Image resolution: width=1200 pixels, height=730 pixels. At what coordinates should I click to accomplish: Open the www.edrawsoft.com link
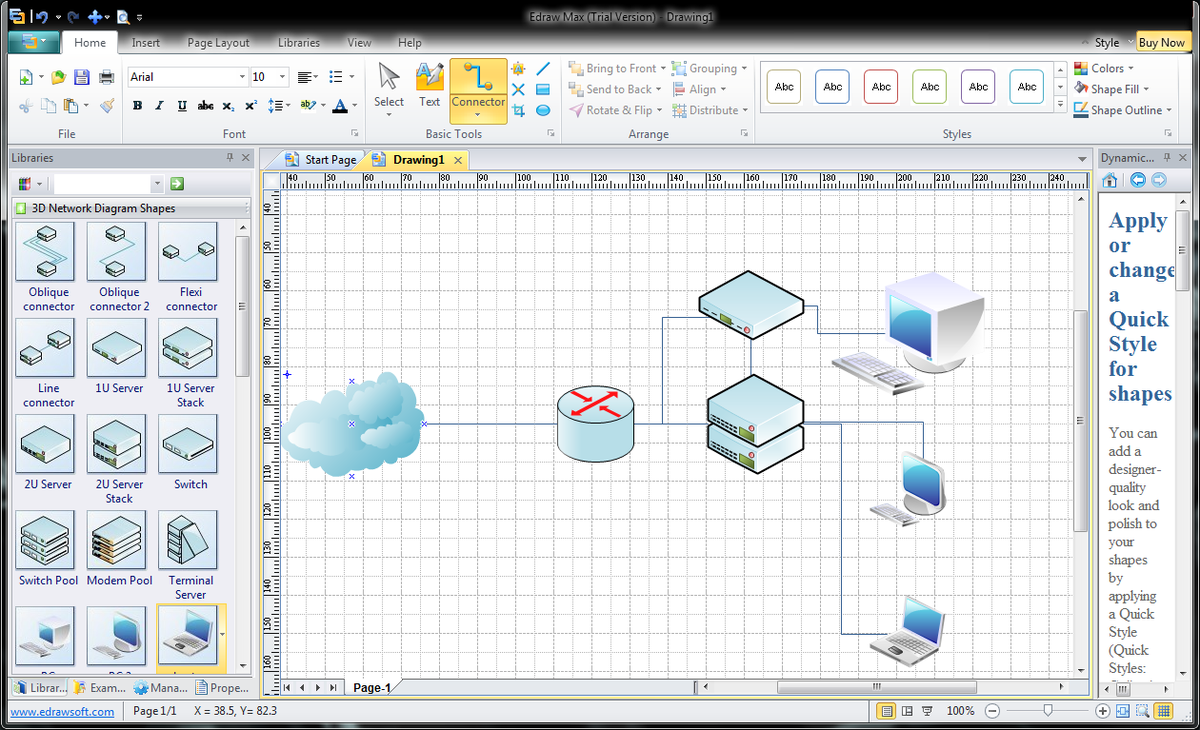[x=61, y=711]
